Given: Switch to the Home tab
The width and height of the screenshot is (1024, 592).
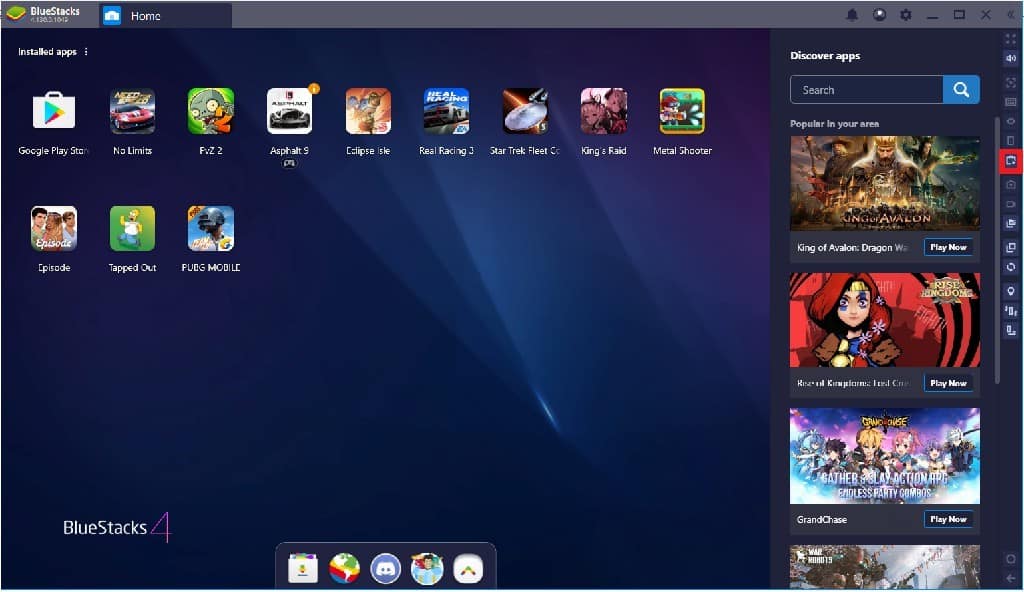Looking at the screenshot, I should click(x=166, y=16).
